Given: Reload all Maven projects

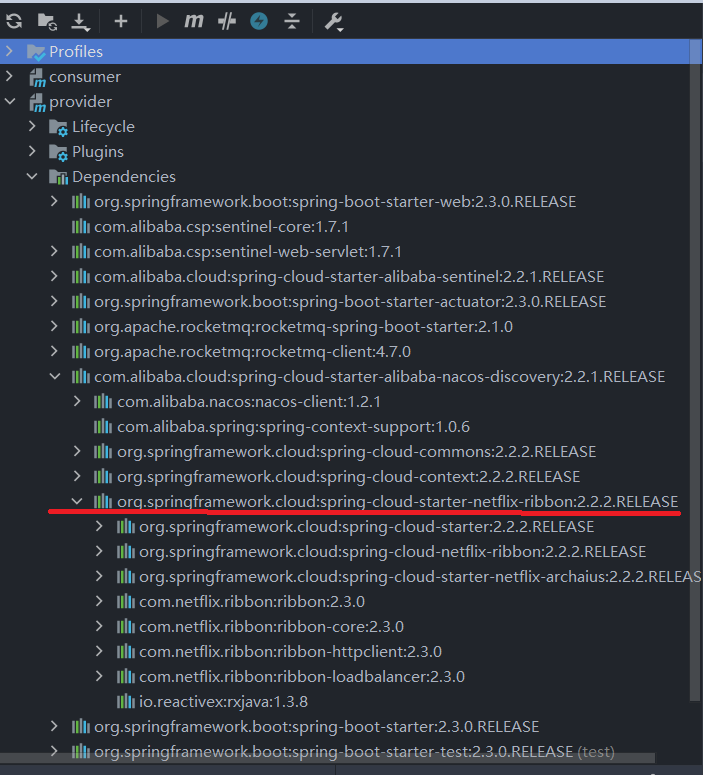Looking at the screenshot, I should point(14,21).
